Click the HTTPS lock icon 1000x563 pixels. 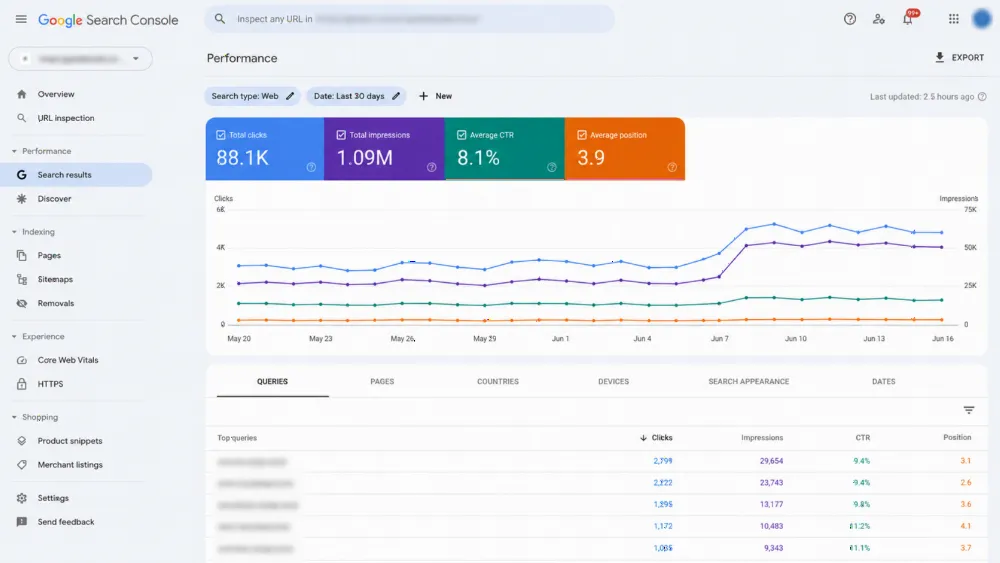coord(22,384)
